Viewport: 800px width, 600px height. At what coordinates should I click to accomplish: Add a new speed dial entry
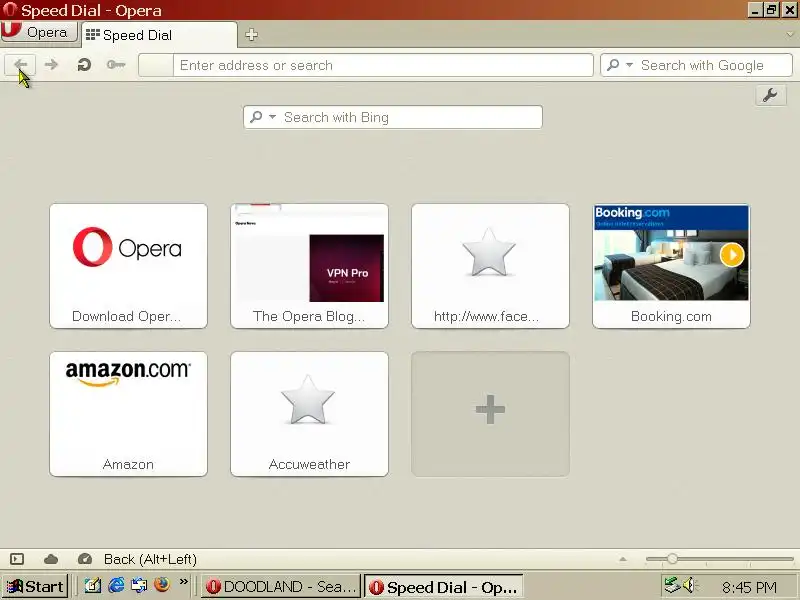(490, 414)
